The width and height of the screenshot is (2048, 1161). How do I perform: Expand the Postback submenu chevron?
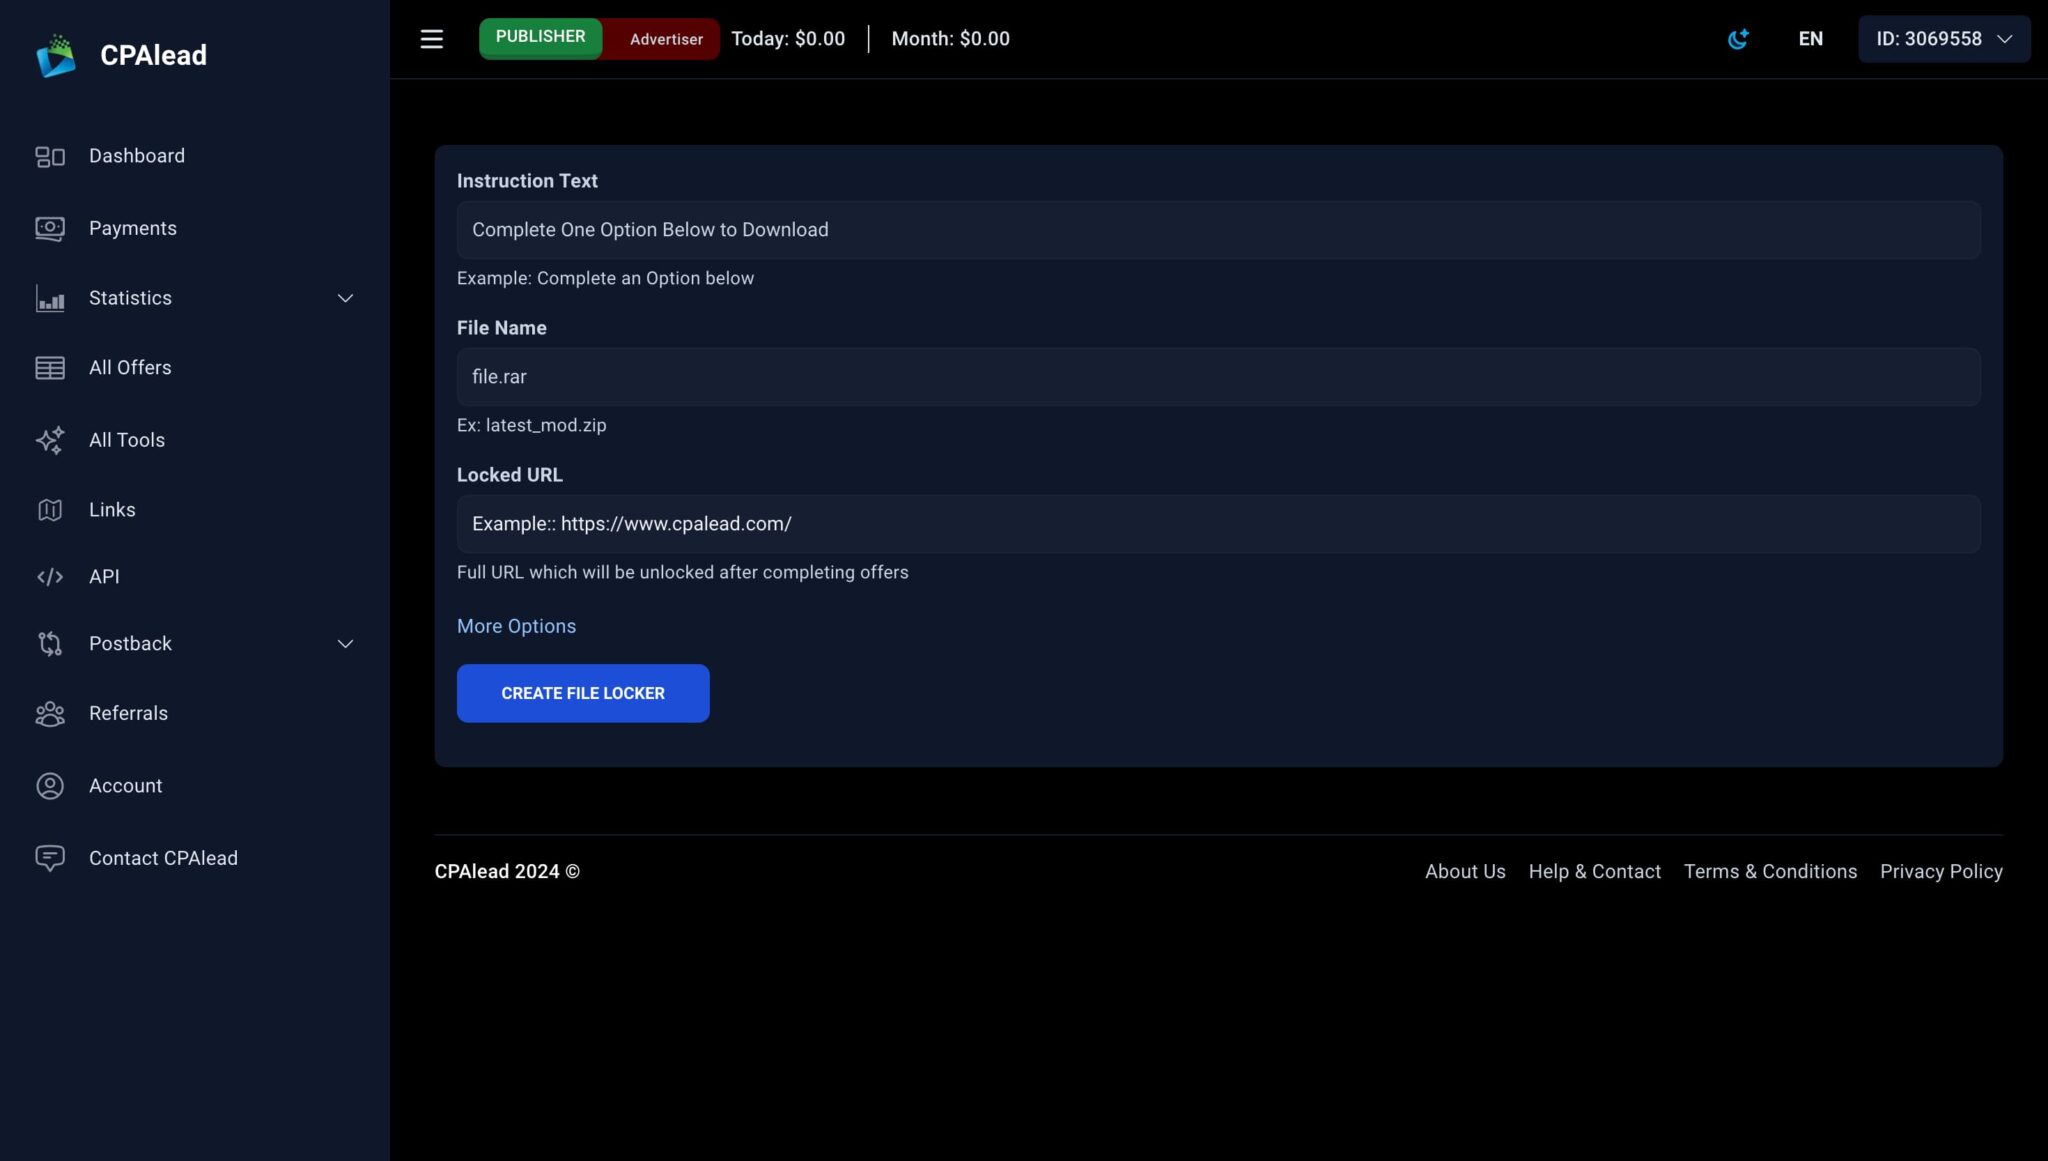[x=345, y=644]
